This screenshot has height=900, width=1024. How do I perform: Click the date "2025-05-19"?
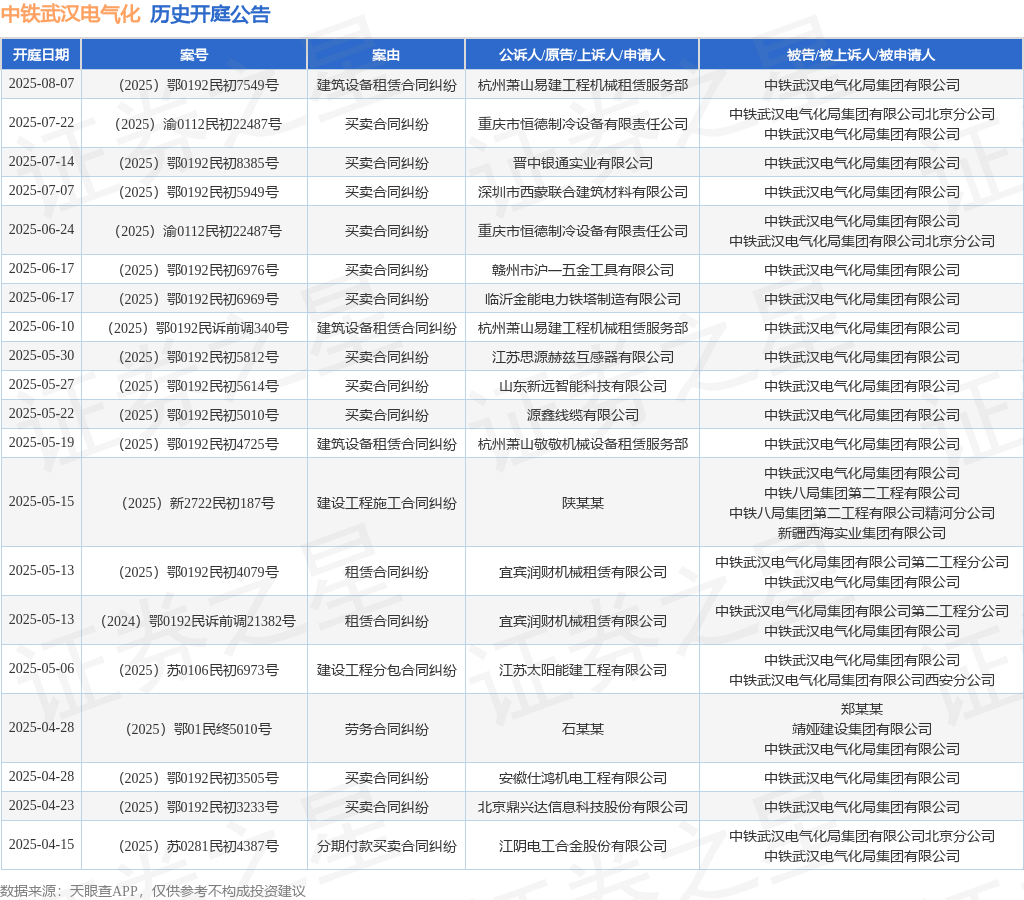pyautogui.click(x=41, y=443)
